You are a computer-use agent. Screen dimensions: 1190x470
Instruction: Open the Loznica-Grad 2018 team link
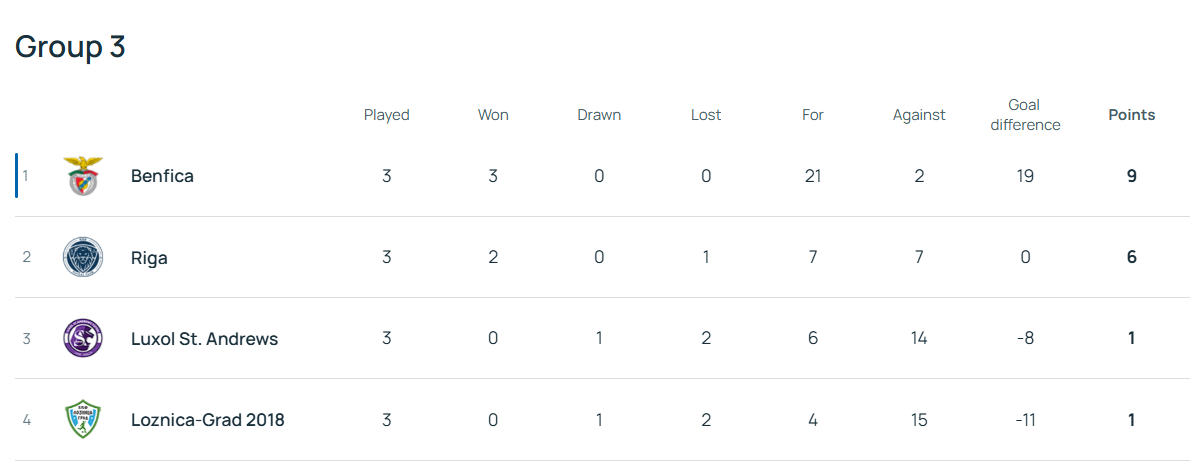(x=207, y=420)
